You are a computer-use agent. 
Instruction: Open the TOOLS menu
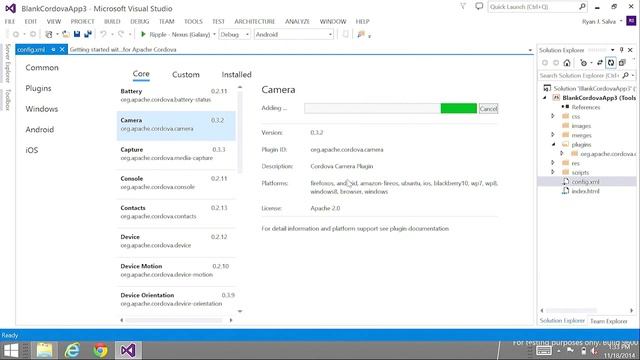point(193,21)
